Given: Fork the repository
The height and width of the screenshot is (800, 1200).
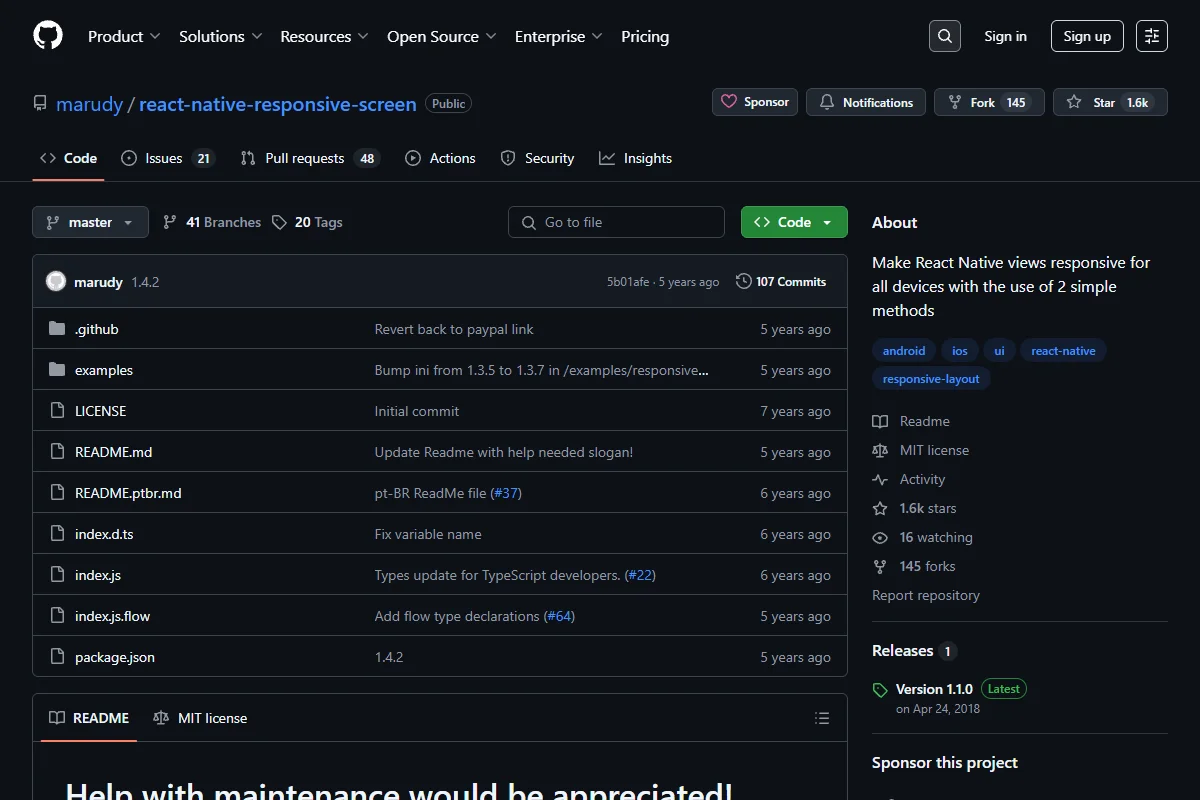Looking at the screenshot, I should [x=989, y=102].
